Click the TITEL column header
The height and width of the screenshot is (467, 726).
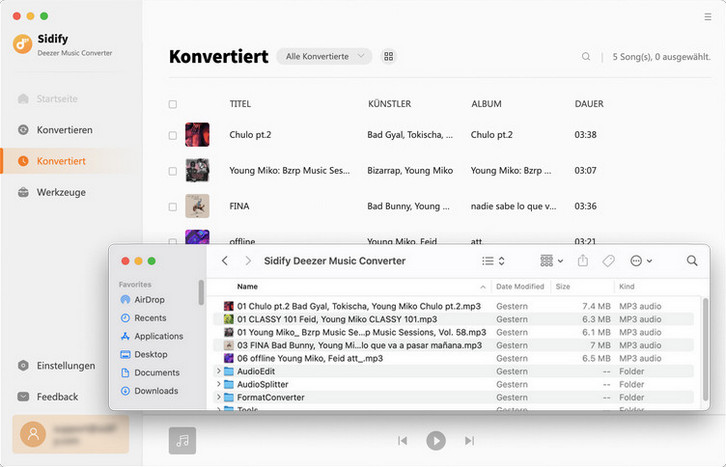(x=240, y=104)
